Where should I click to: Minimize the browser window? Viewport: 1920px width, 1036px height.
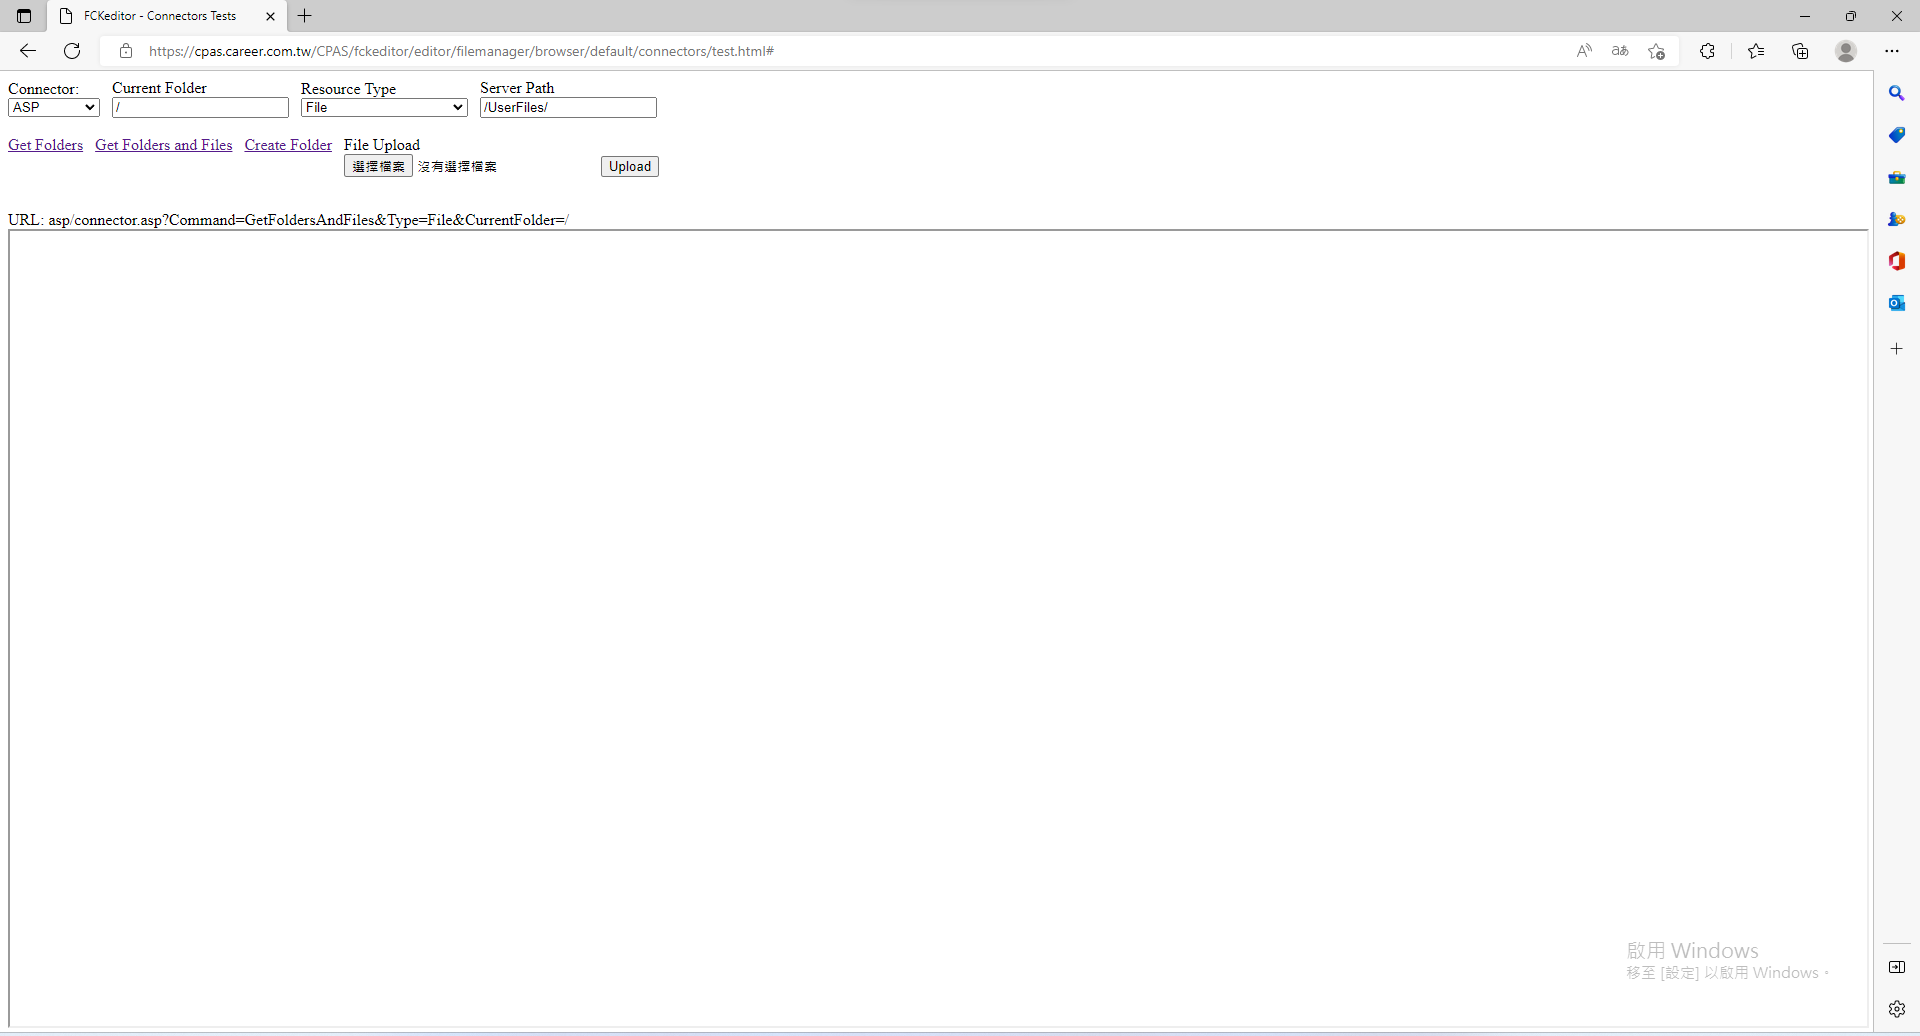pyautogui.click(x=1805, y=16)
